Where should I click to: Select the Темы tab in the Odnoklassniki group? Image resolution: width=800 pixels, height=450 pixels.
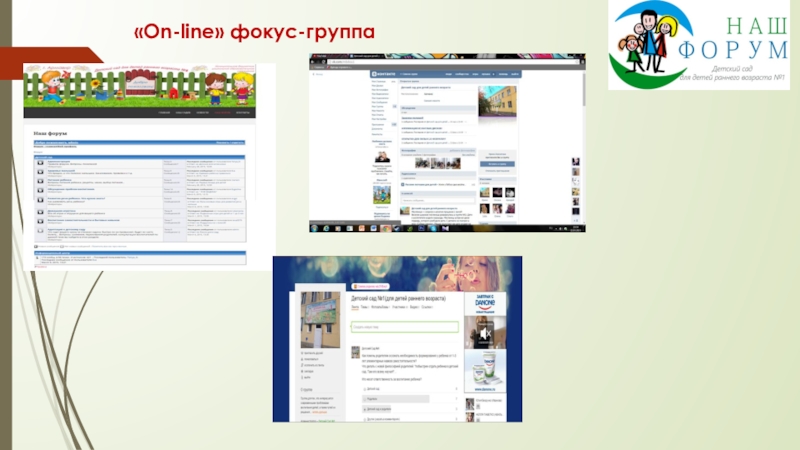(x=364, y=307)
